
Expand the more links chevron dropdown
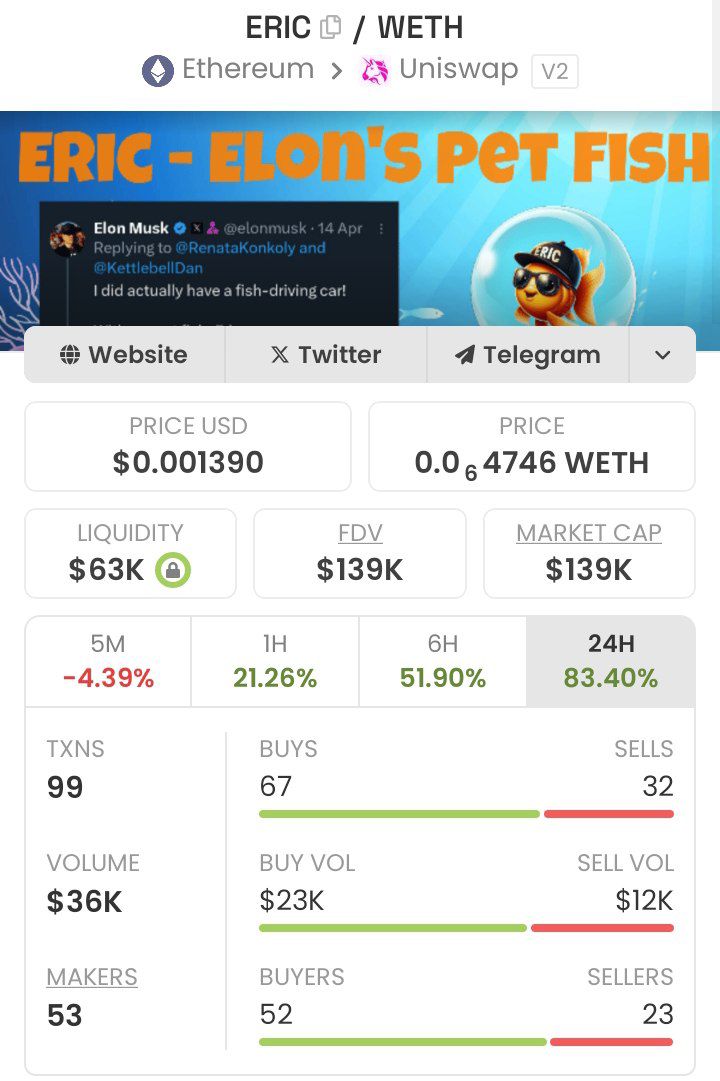point(662,355)
